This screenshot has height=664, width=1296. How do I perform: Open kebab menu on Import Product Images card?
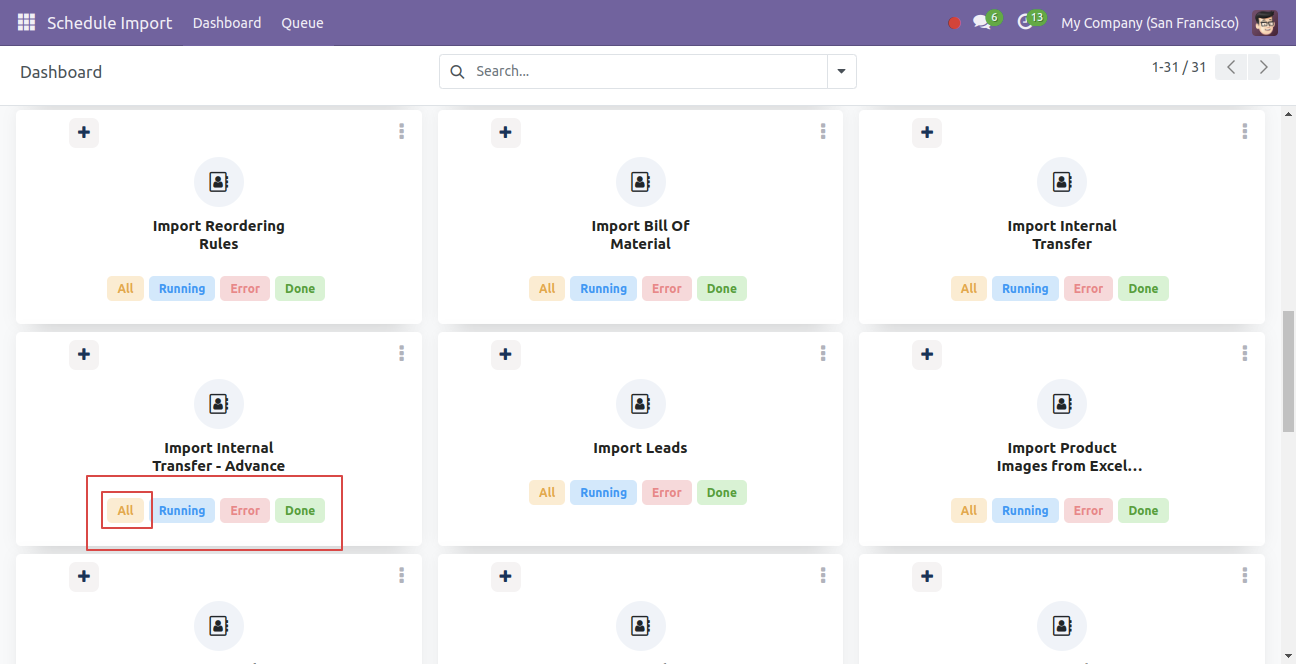pyautogui.click(x=1245, y=353)
